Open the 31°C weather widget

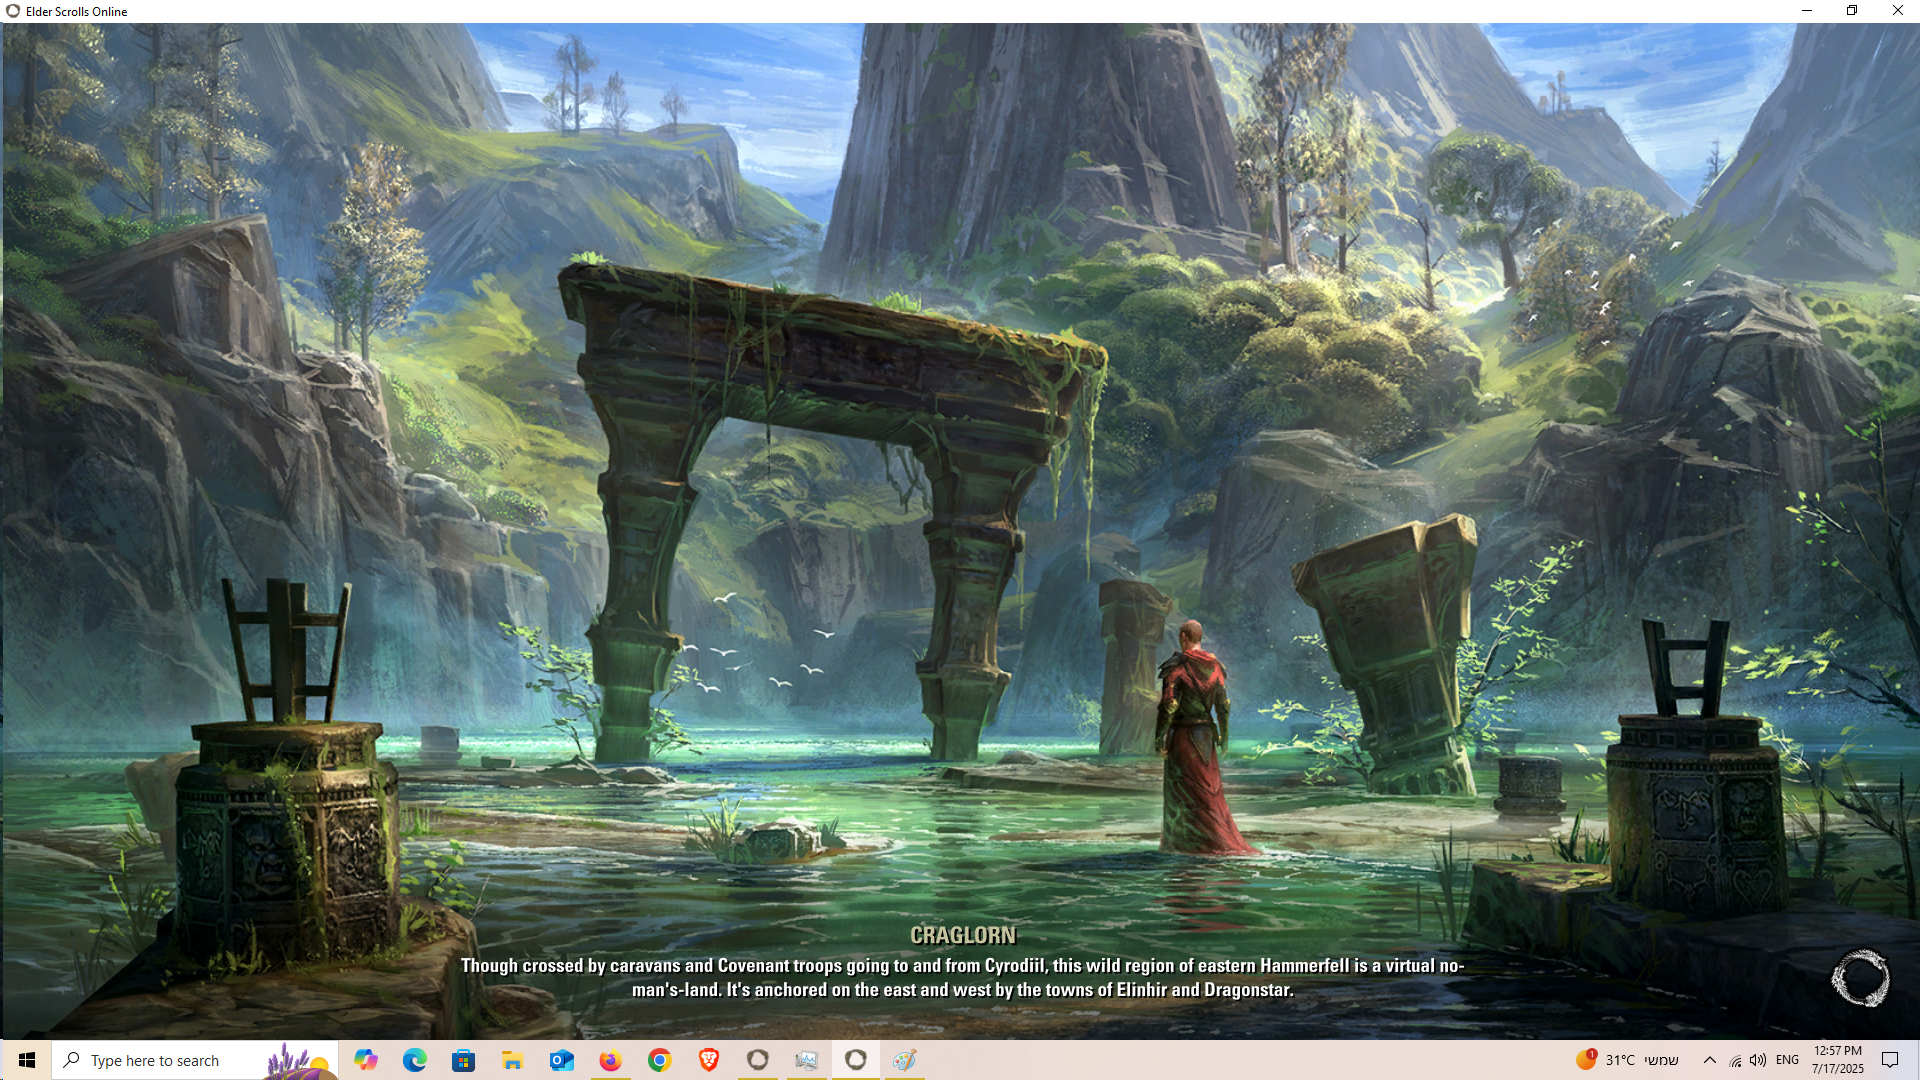1627,1060
